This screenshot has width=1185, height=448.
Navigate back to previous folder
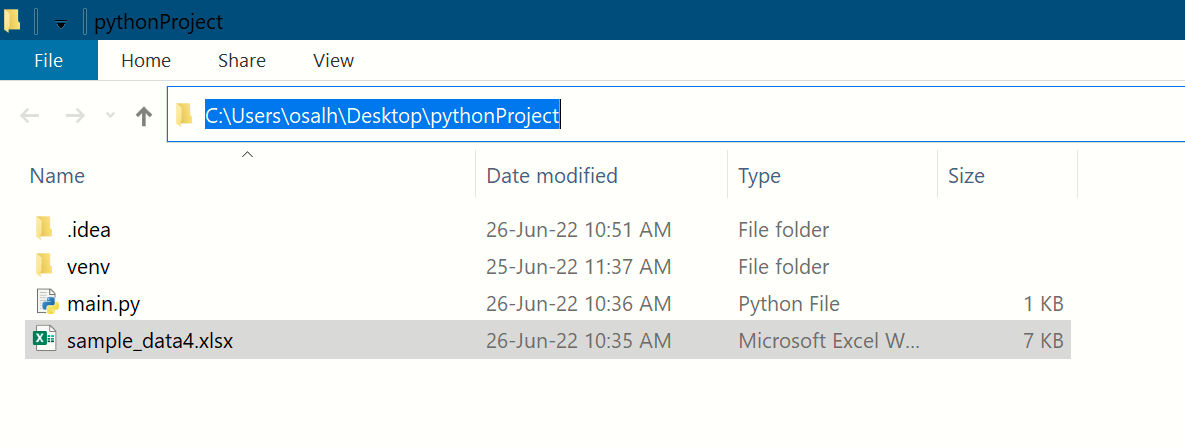pos(29,117)
